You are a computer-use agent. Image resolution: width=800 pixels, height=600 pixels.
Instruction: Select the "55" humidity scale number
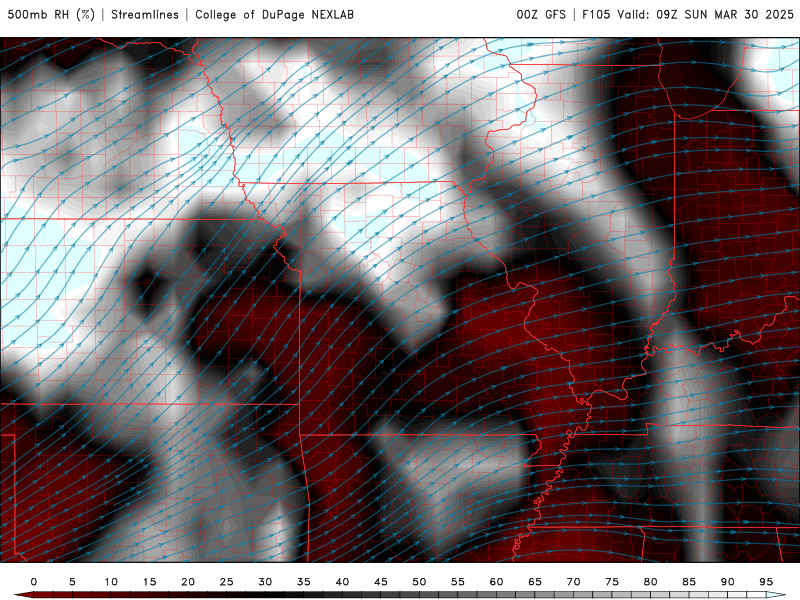point(458,582)
